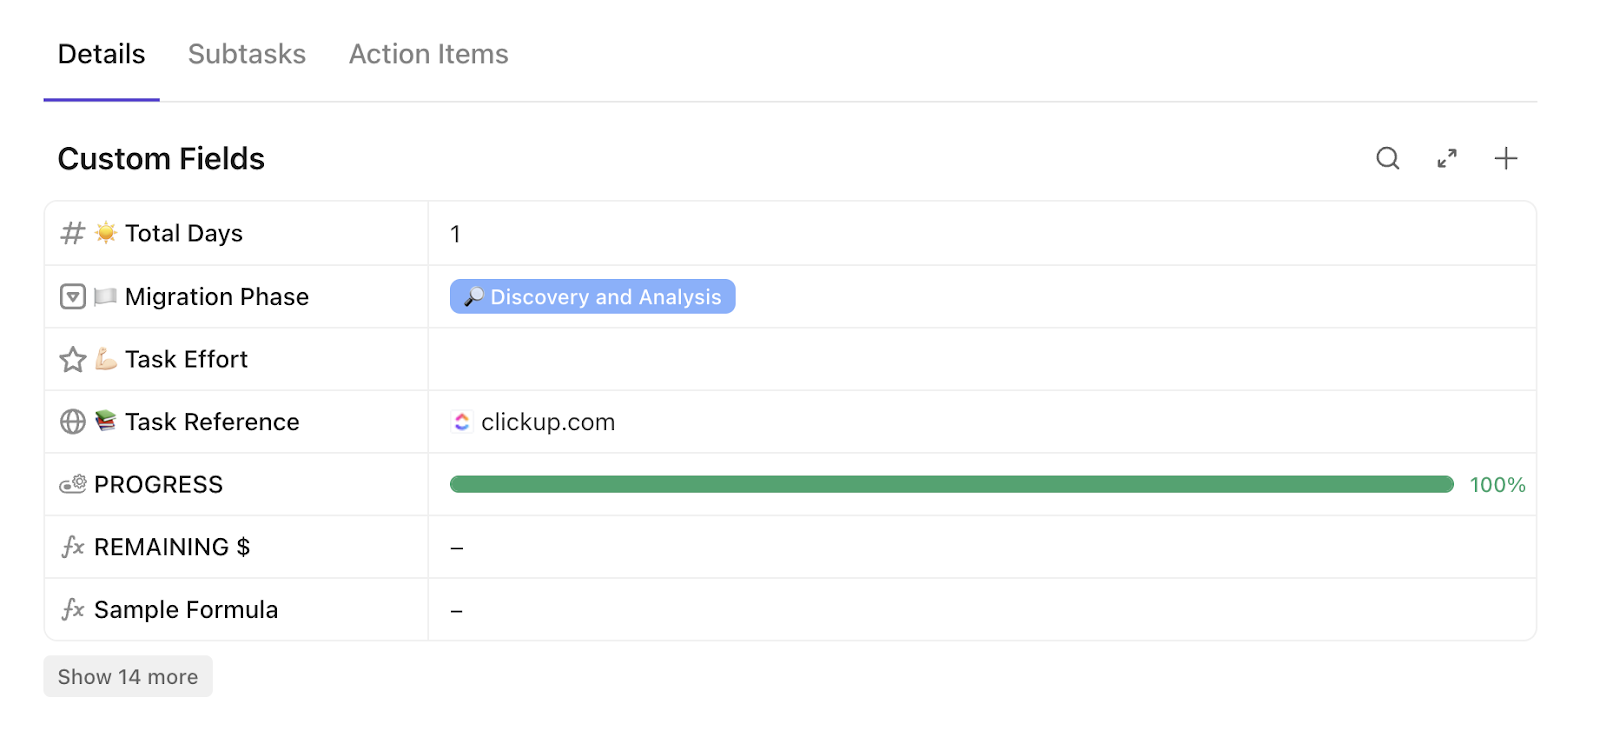
Task: Search custom fields with magnifier icon
Action: click(x=1387, y=158)
